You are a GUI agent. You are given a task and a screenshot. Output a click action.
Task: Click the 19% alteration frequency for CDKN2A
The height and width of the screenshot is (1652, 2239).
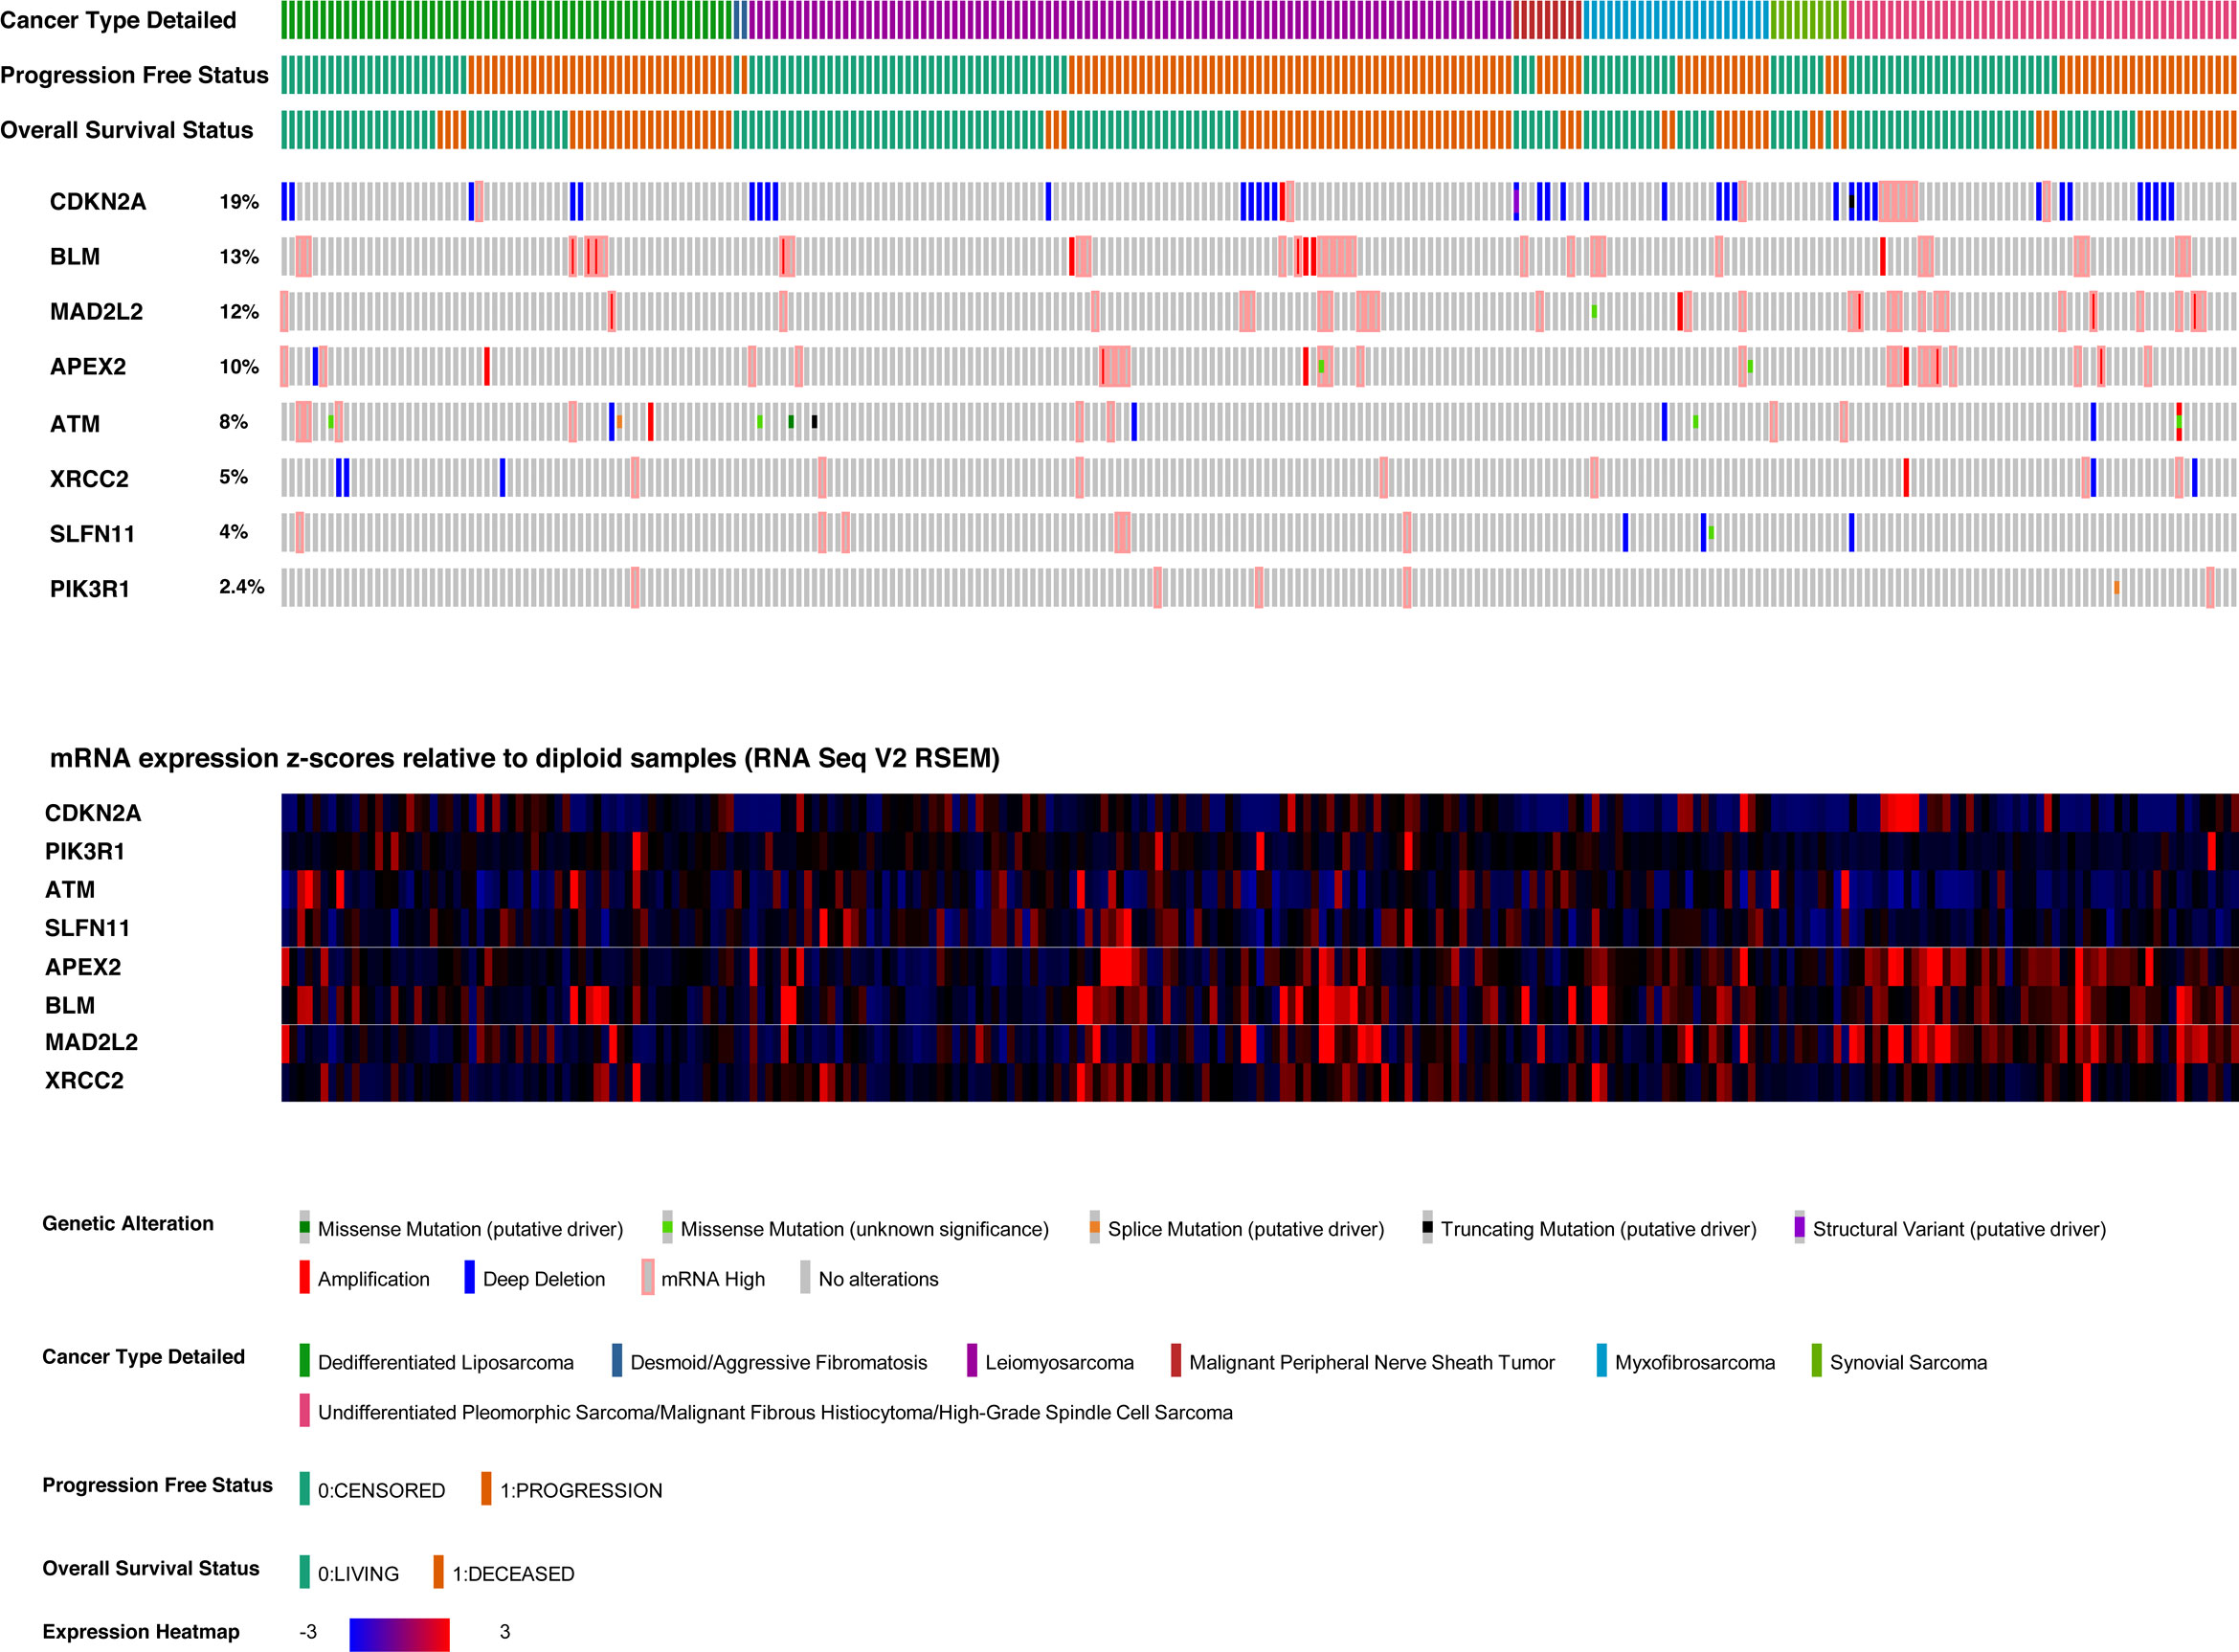239,202
